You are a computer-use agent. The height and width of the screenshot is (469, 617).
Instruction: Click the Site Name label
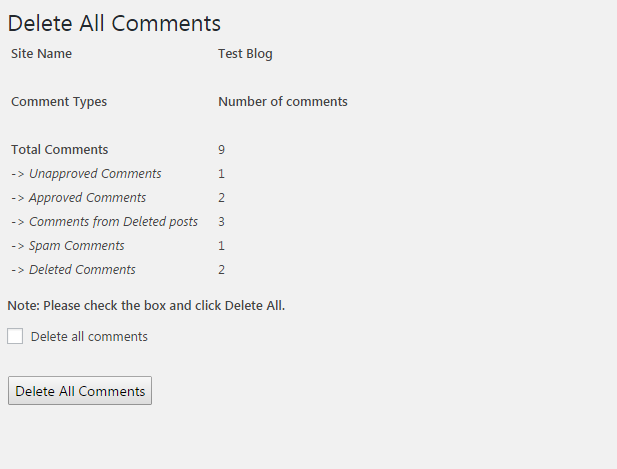[x=41, y=54]
